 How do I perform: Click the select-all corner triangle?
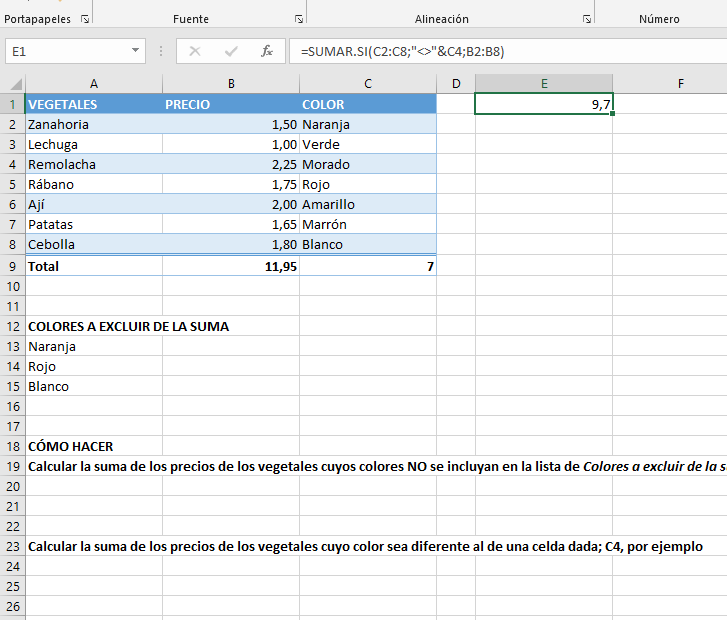16,84
